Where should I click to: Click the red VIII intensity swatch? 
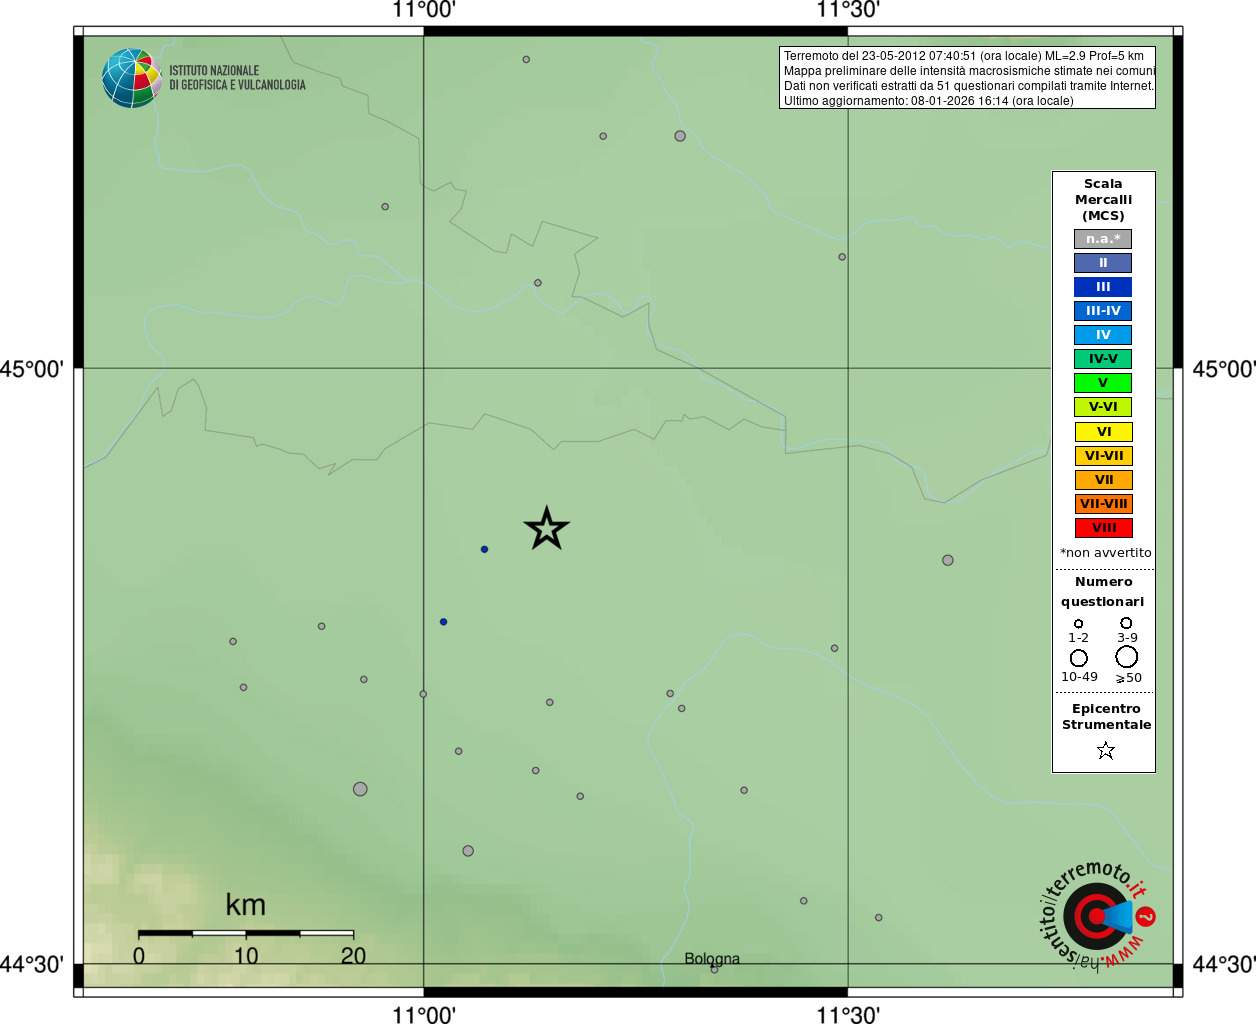point(1103,528)
